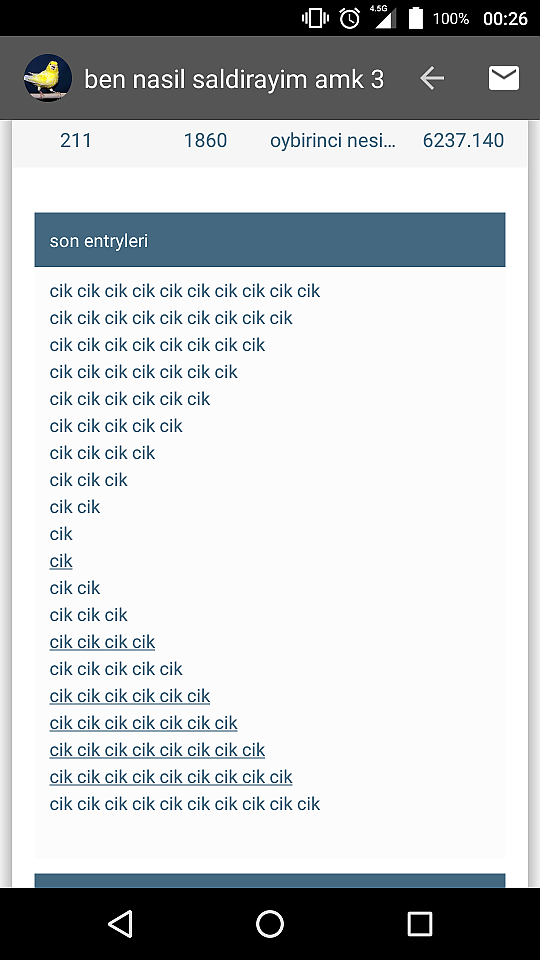The height and width of the screenshot is (960, 540).
Task: Tap the battery status icon
Action: pos(416,18)
